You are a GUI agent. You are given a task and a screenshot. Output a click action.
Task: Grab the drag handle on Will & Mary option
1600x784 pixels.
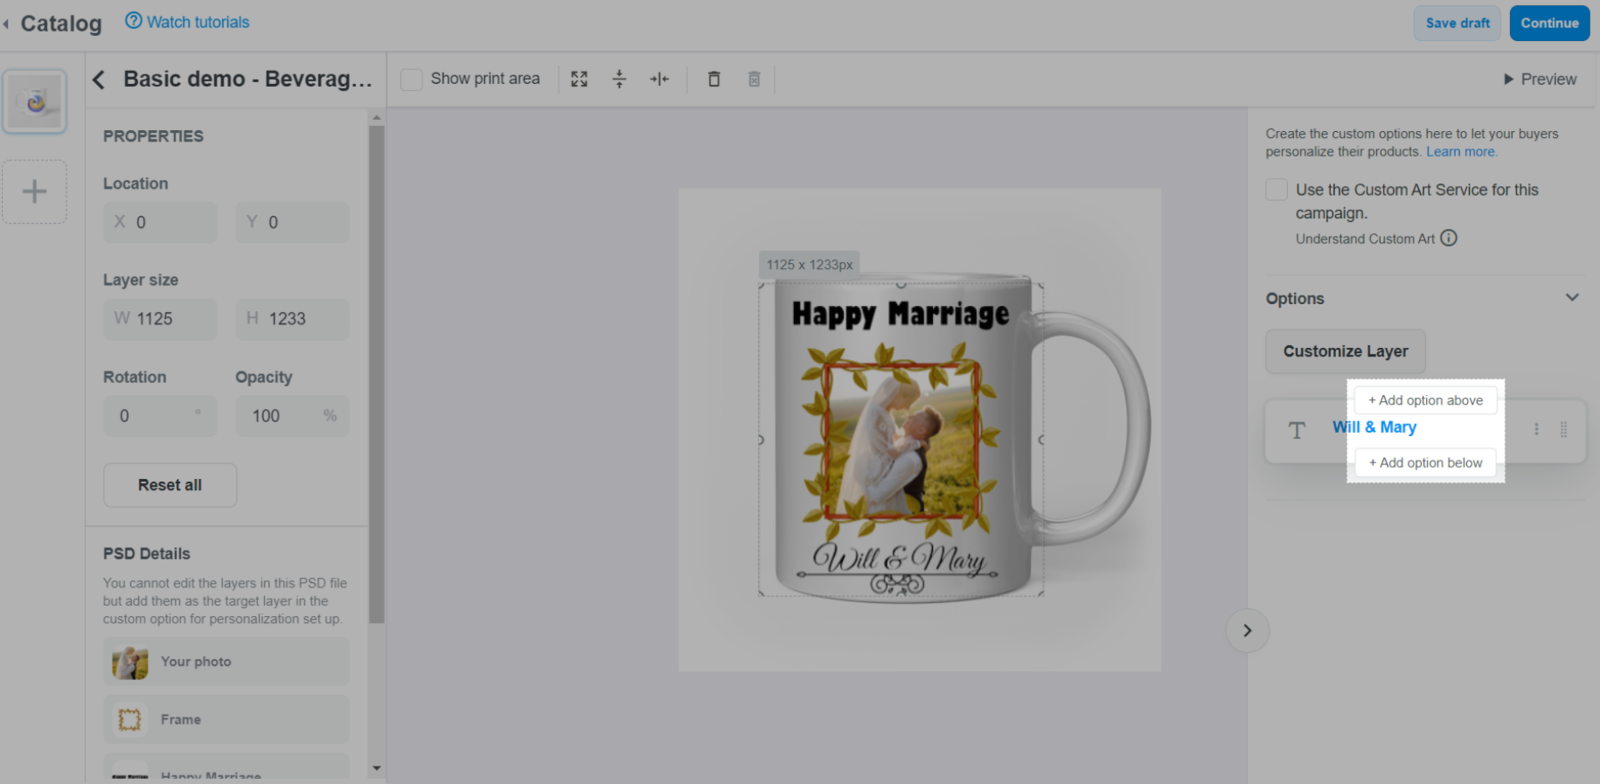coord(1563,429)
